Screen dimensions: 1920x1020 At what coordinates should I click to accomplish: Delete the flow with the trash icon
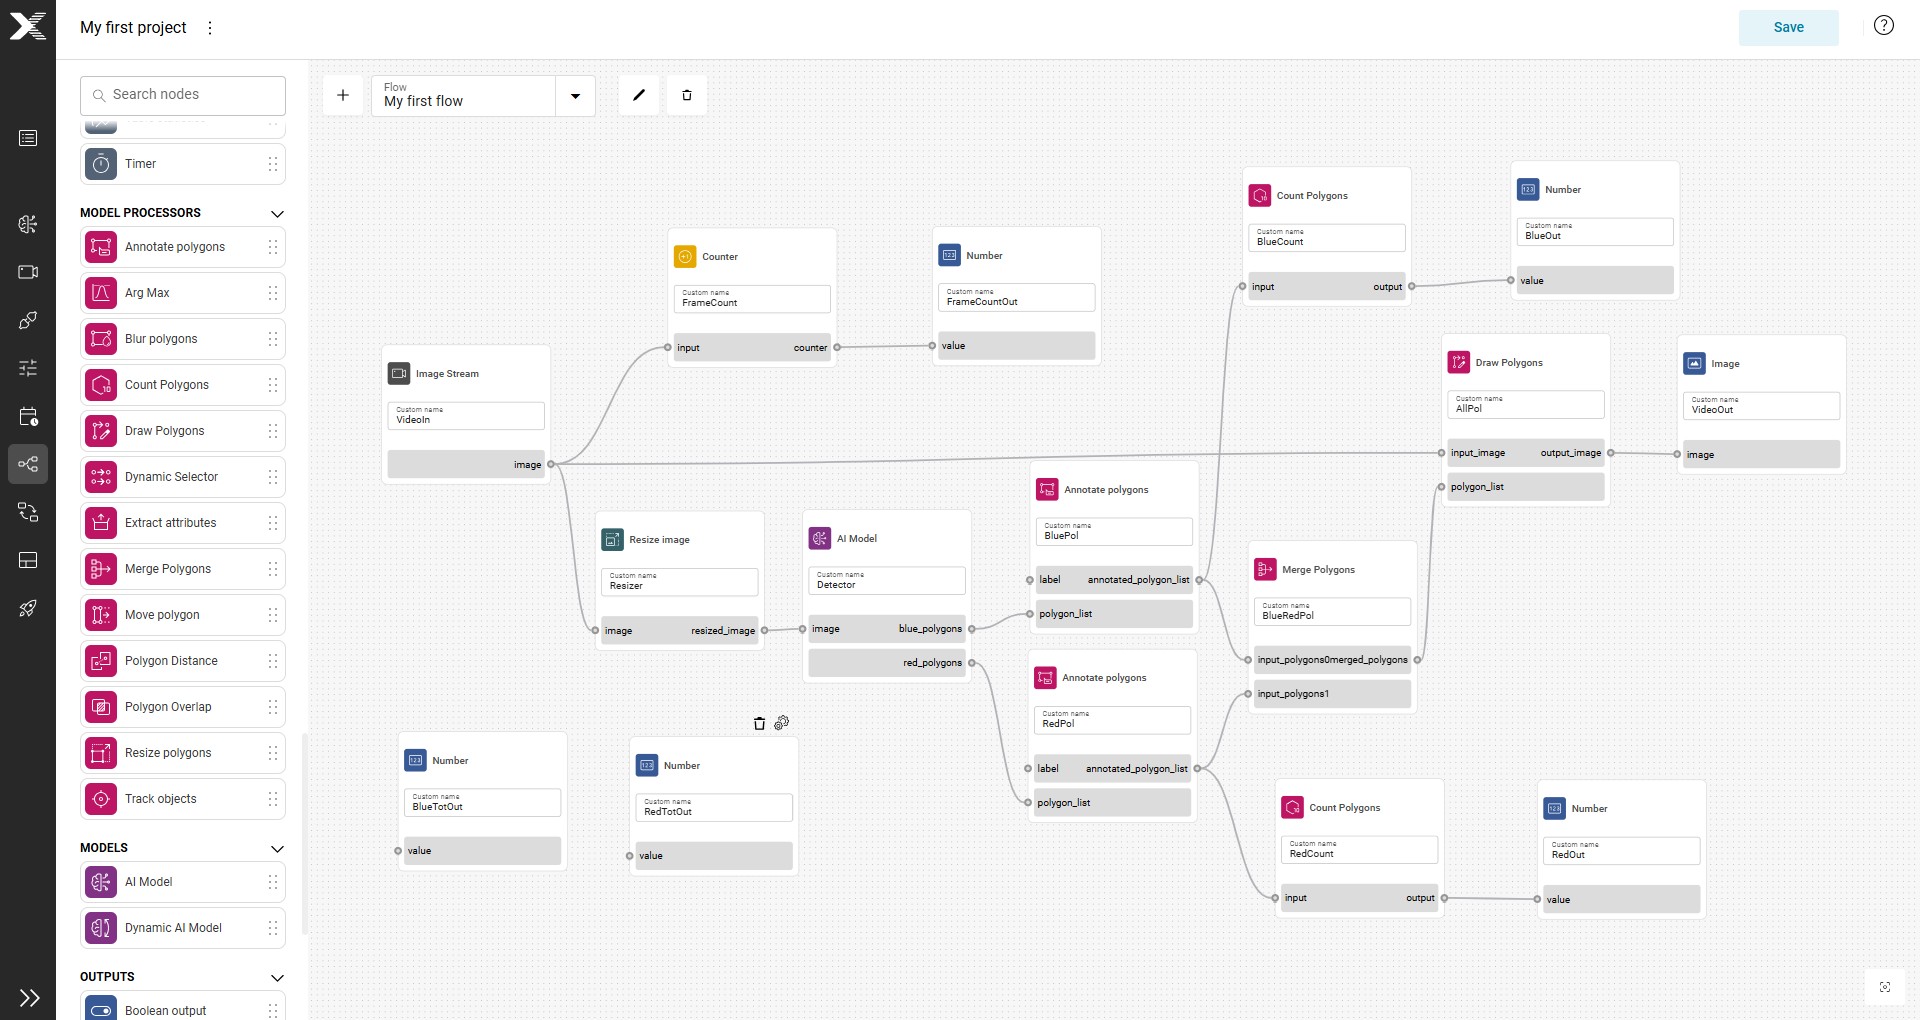pyautogui.click(x=687, y=95)
